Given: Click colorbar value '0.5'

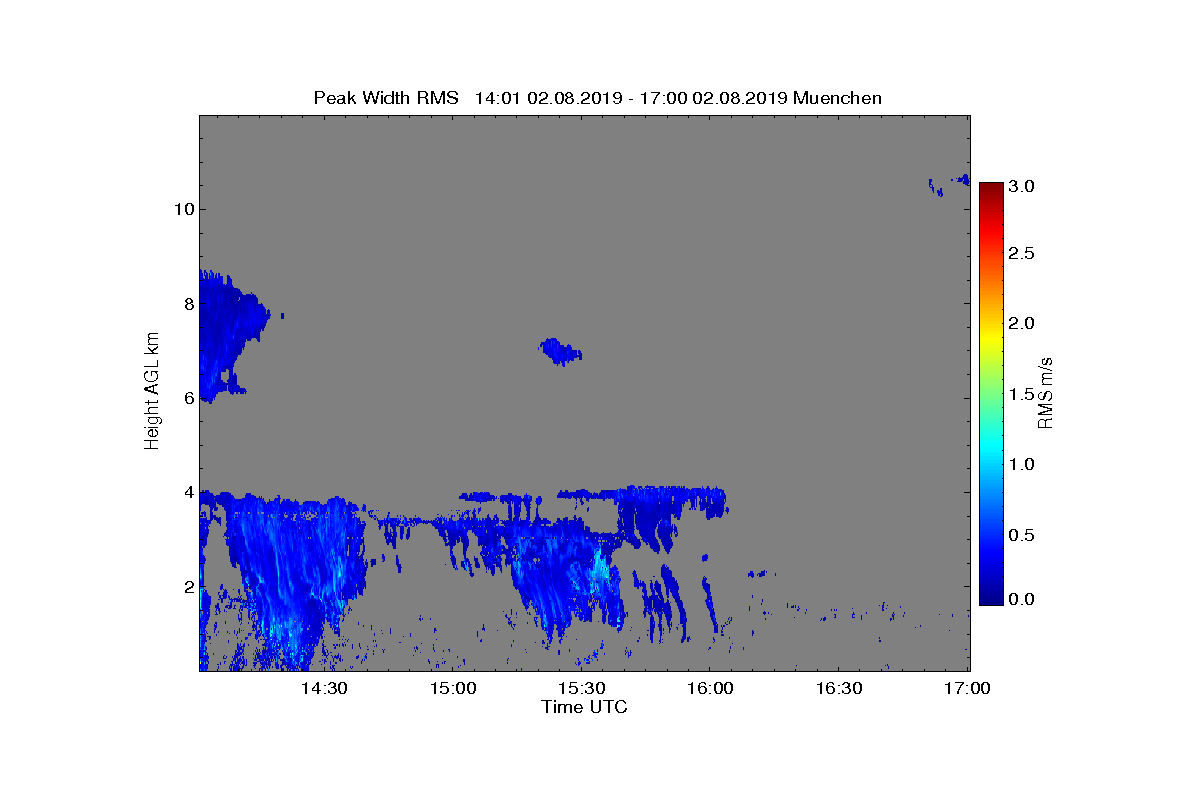Looking at the screenshot, I should tap(1021, 536).
